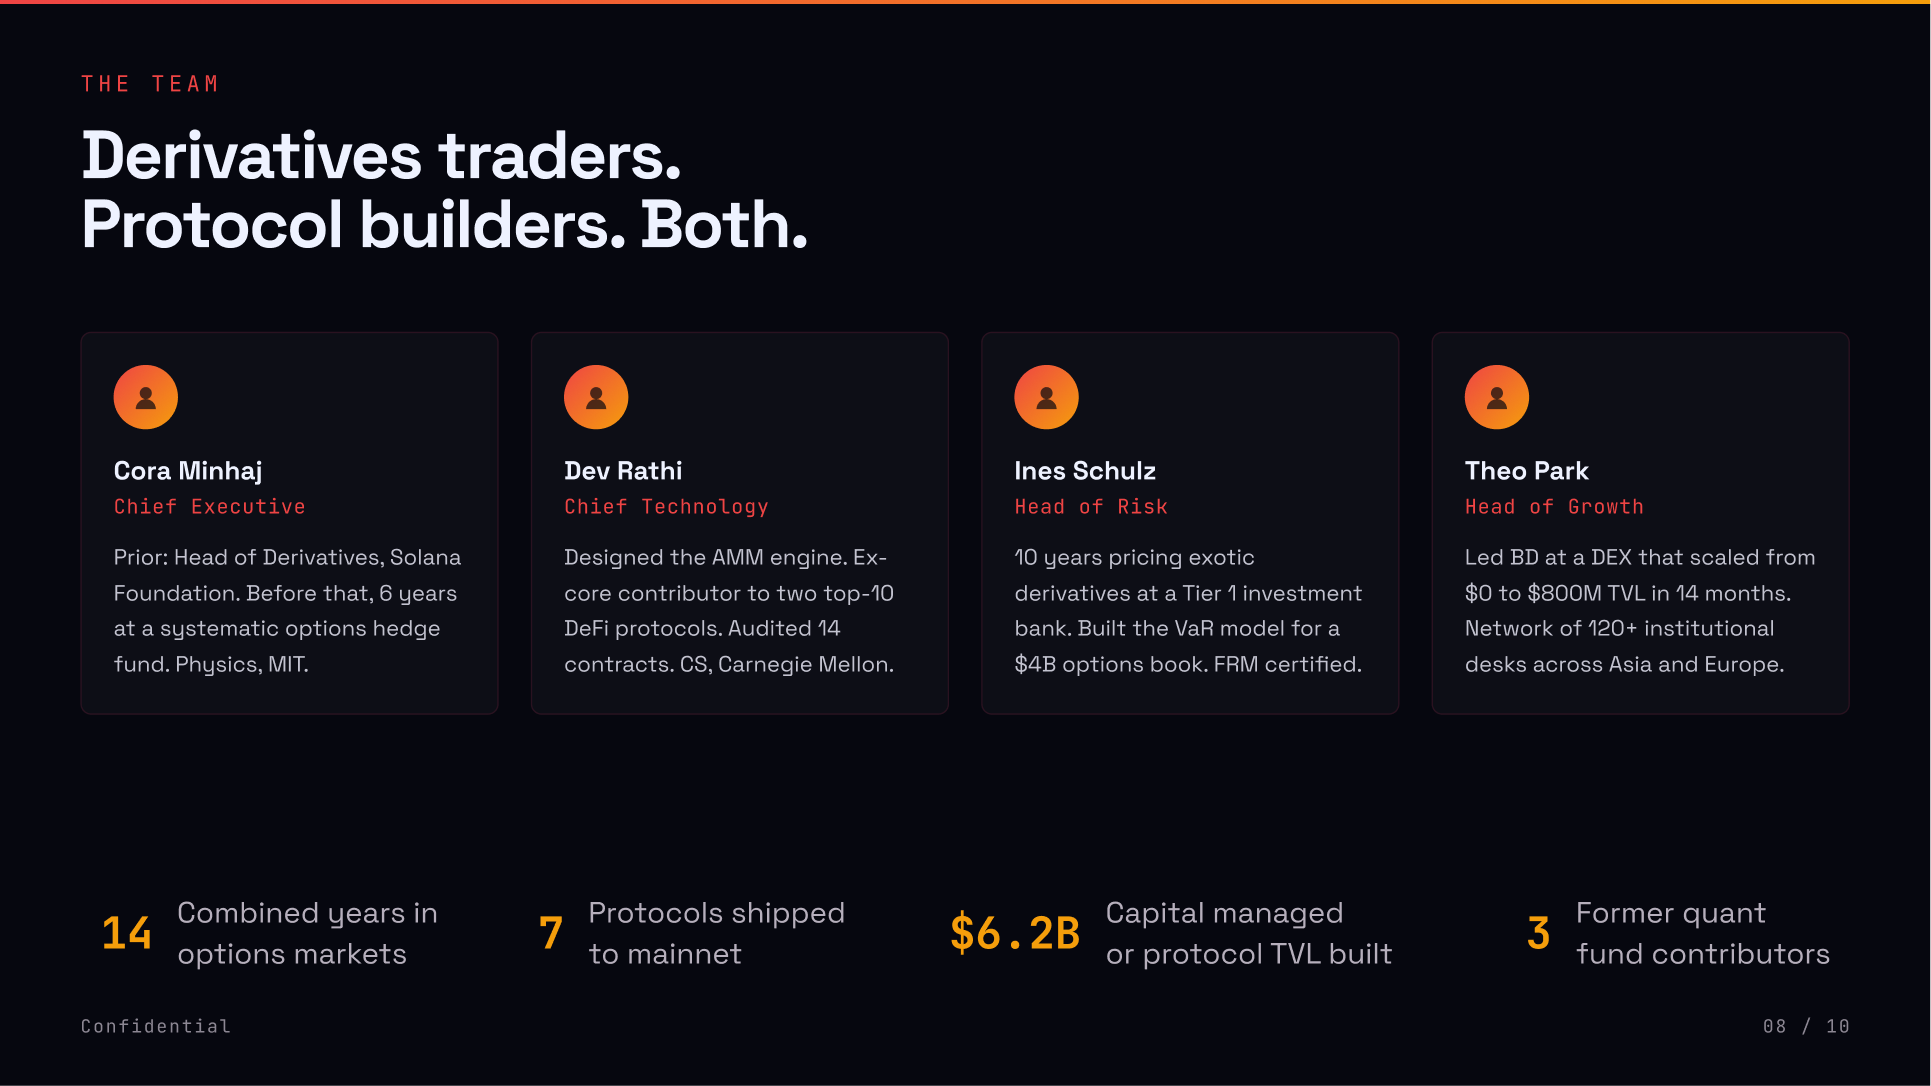Click the Ines Schulz name heading
Screen dimensions: 1931x1086
pyautogui.click(x=1085, y=471)
